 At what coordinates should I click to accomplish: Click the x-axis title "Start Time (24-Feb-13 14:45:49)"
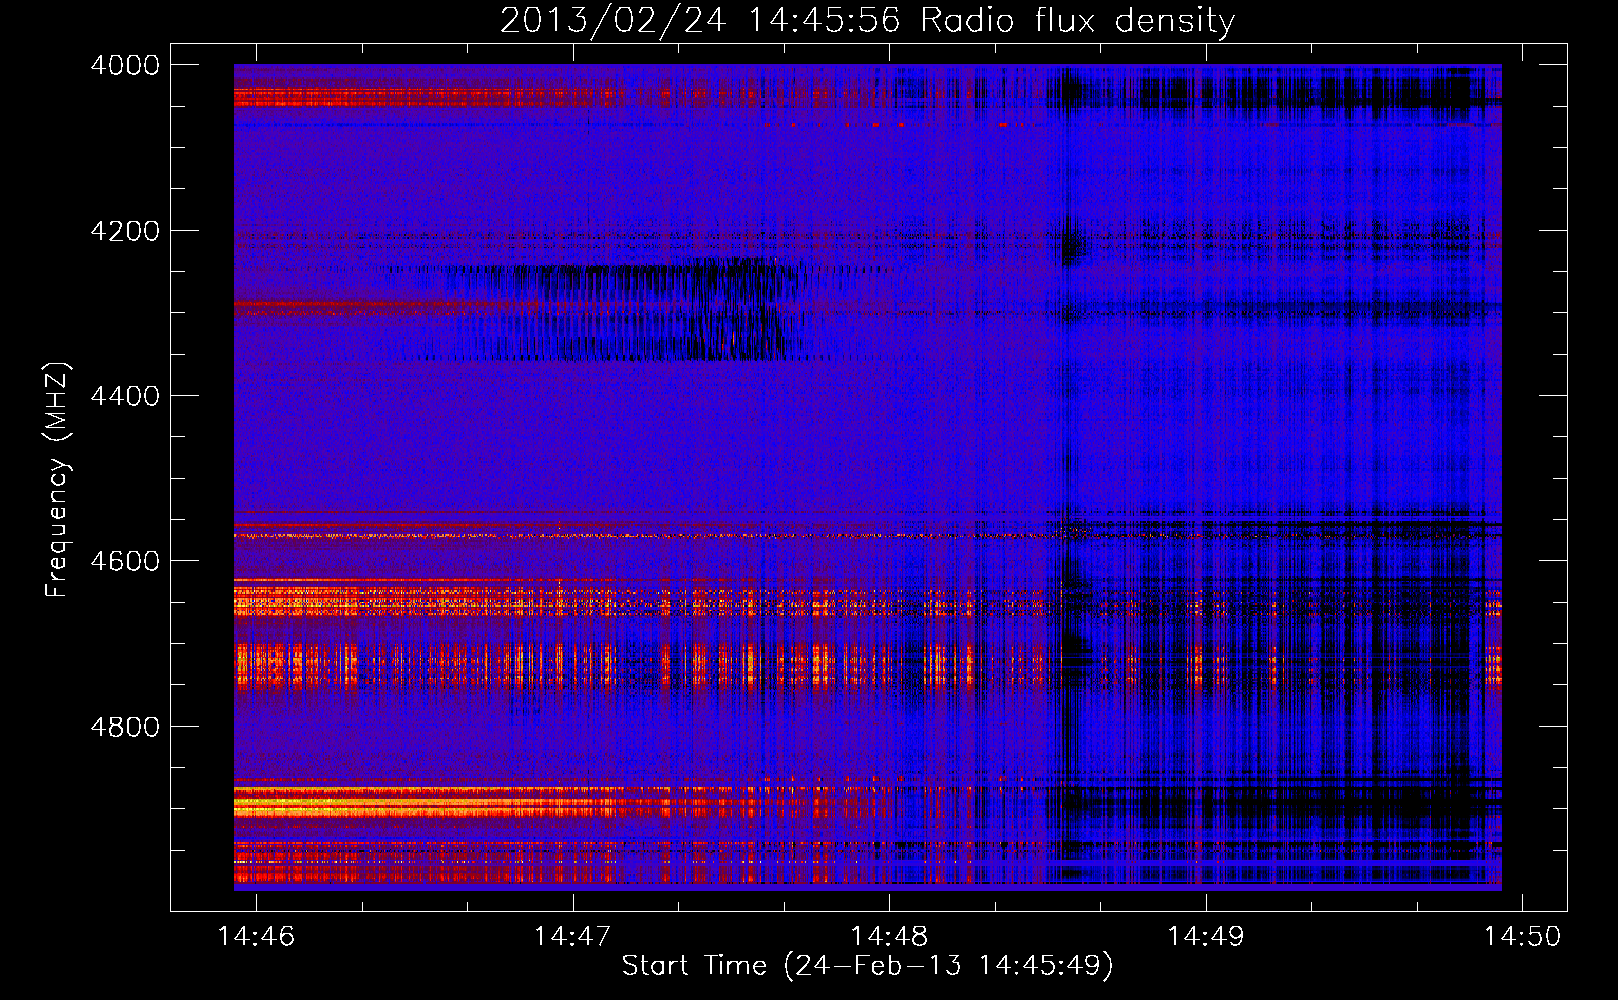pyautogui.click(x=867, y=966)
